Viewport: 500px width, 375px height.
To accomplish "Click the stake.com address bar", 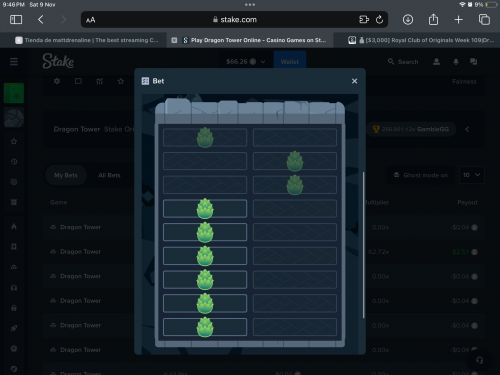I will [x=235, y=20].
